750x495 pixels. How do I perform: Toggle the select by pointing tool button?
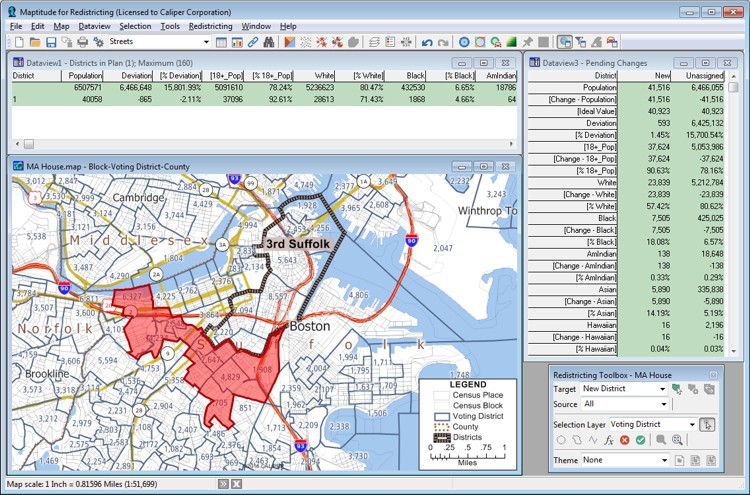(708, 424)
